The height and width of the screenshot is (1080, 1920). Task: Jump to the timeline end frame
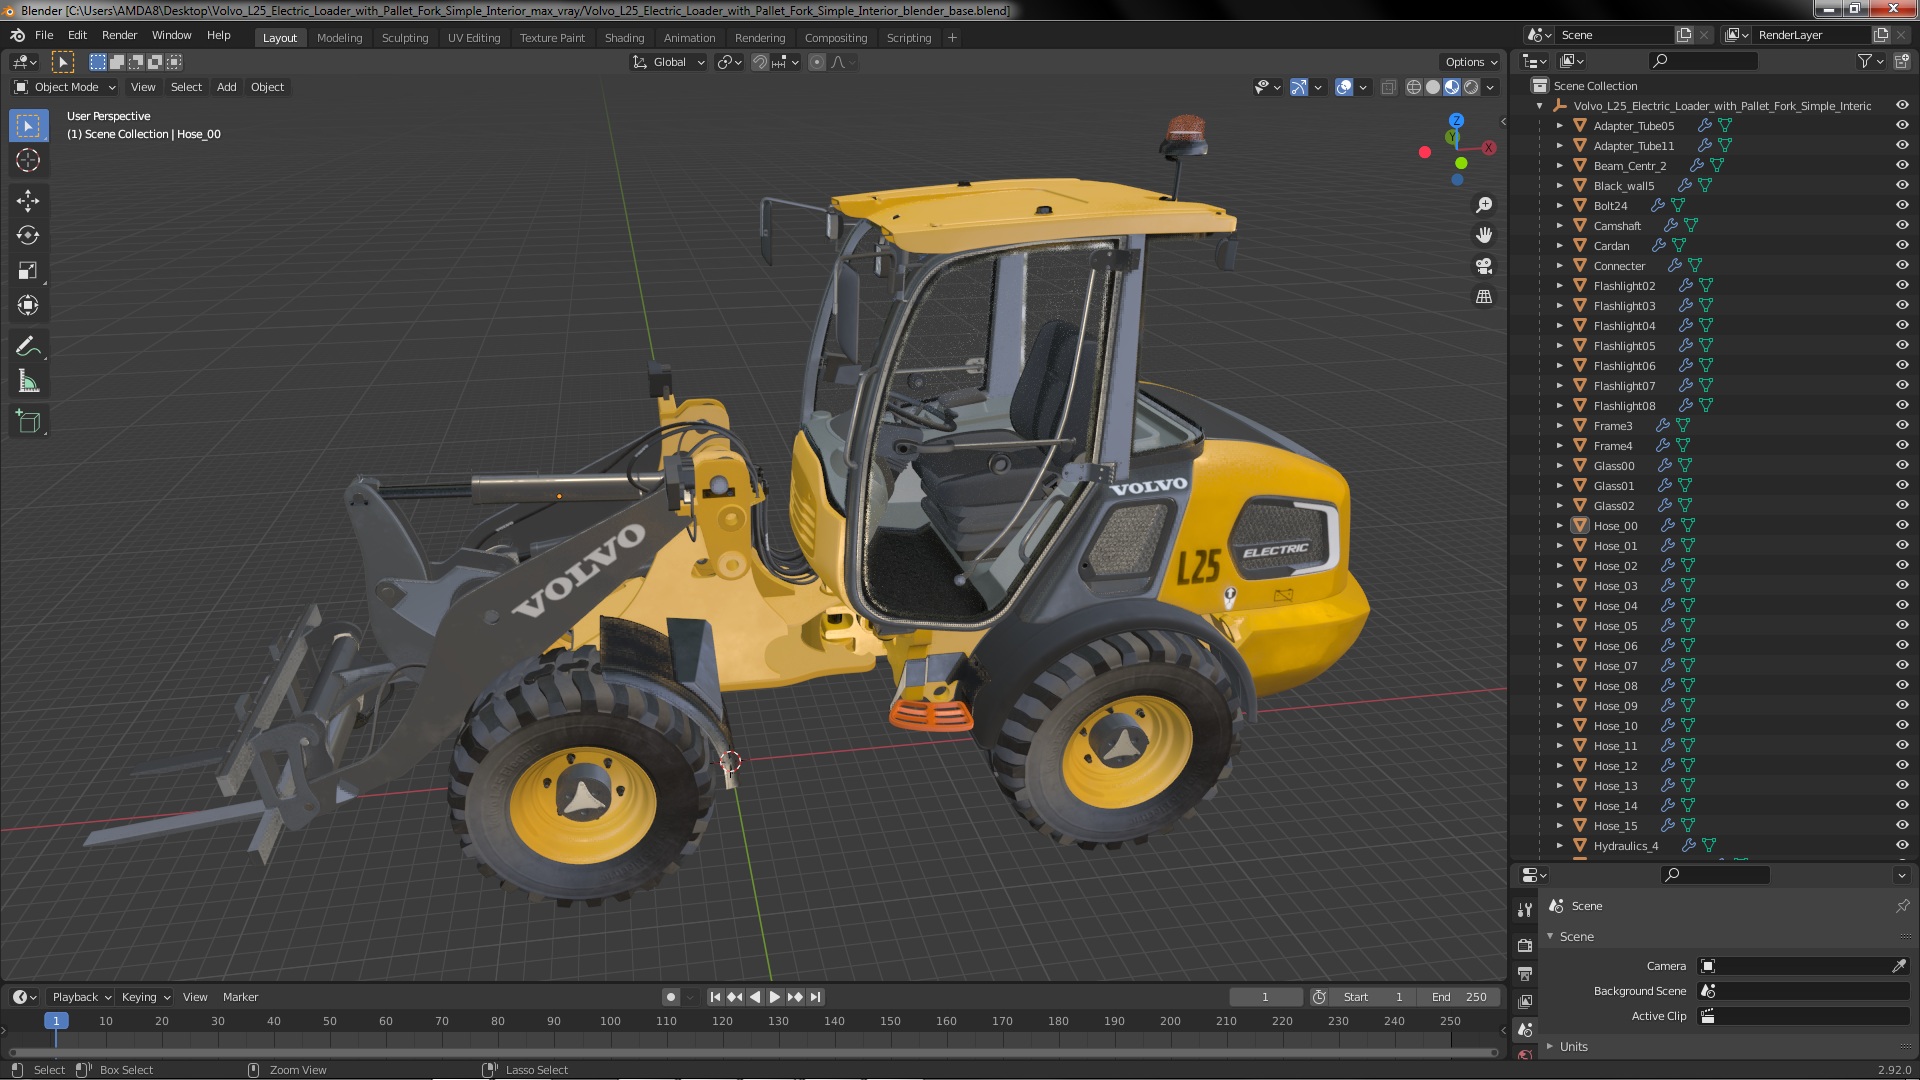point(816,997)
